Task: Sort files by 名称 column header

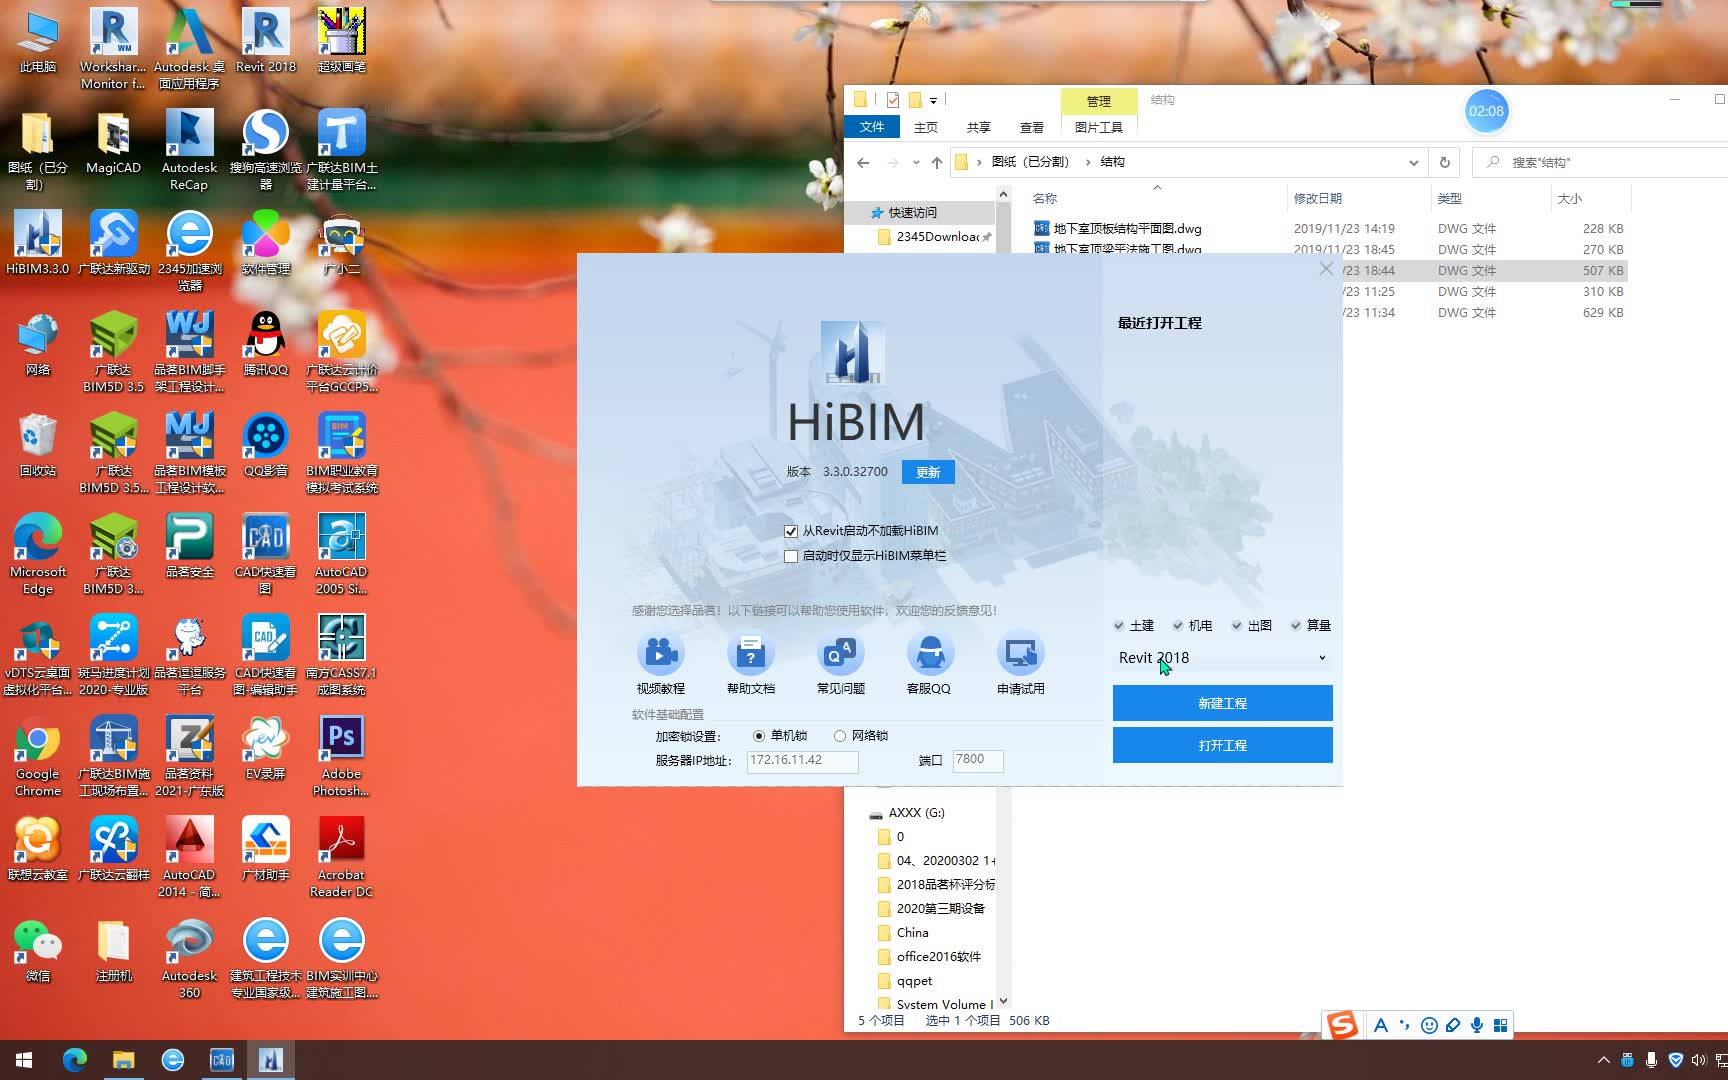Action: coord(1157,198)
